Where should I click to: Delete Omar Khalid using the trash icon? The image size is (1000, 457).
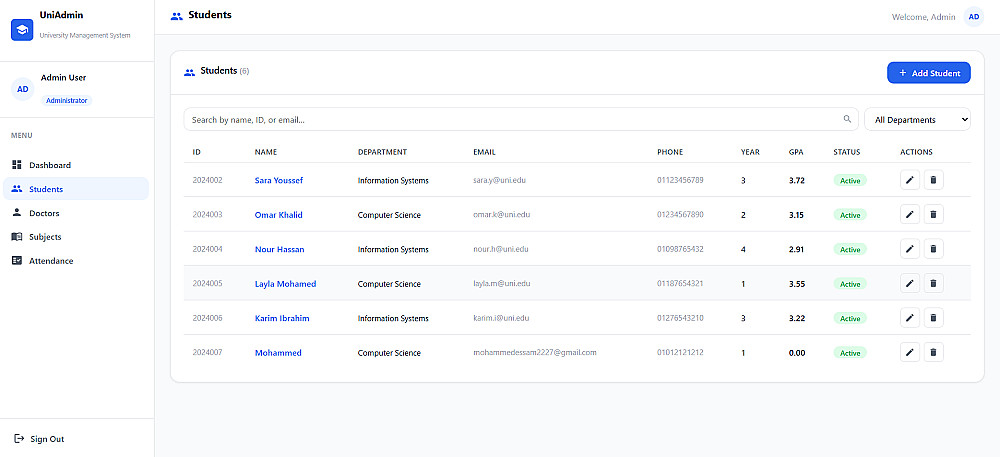[933, 215]
